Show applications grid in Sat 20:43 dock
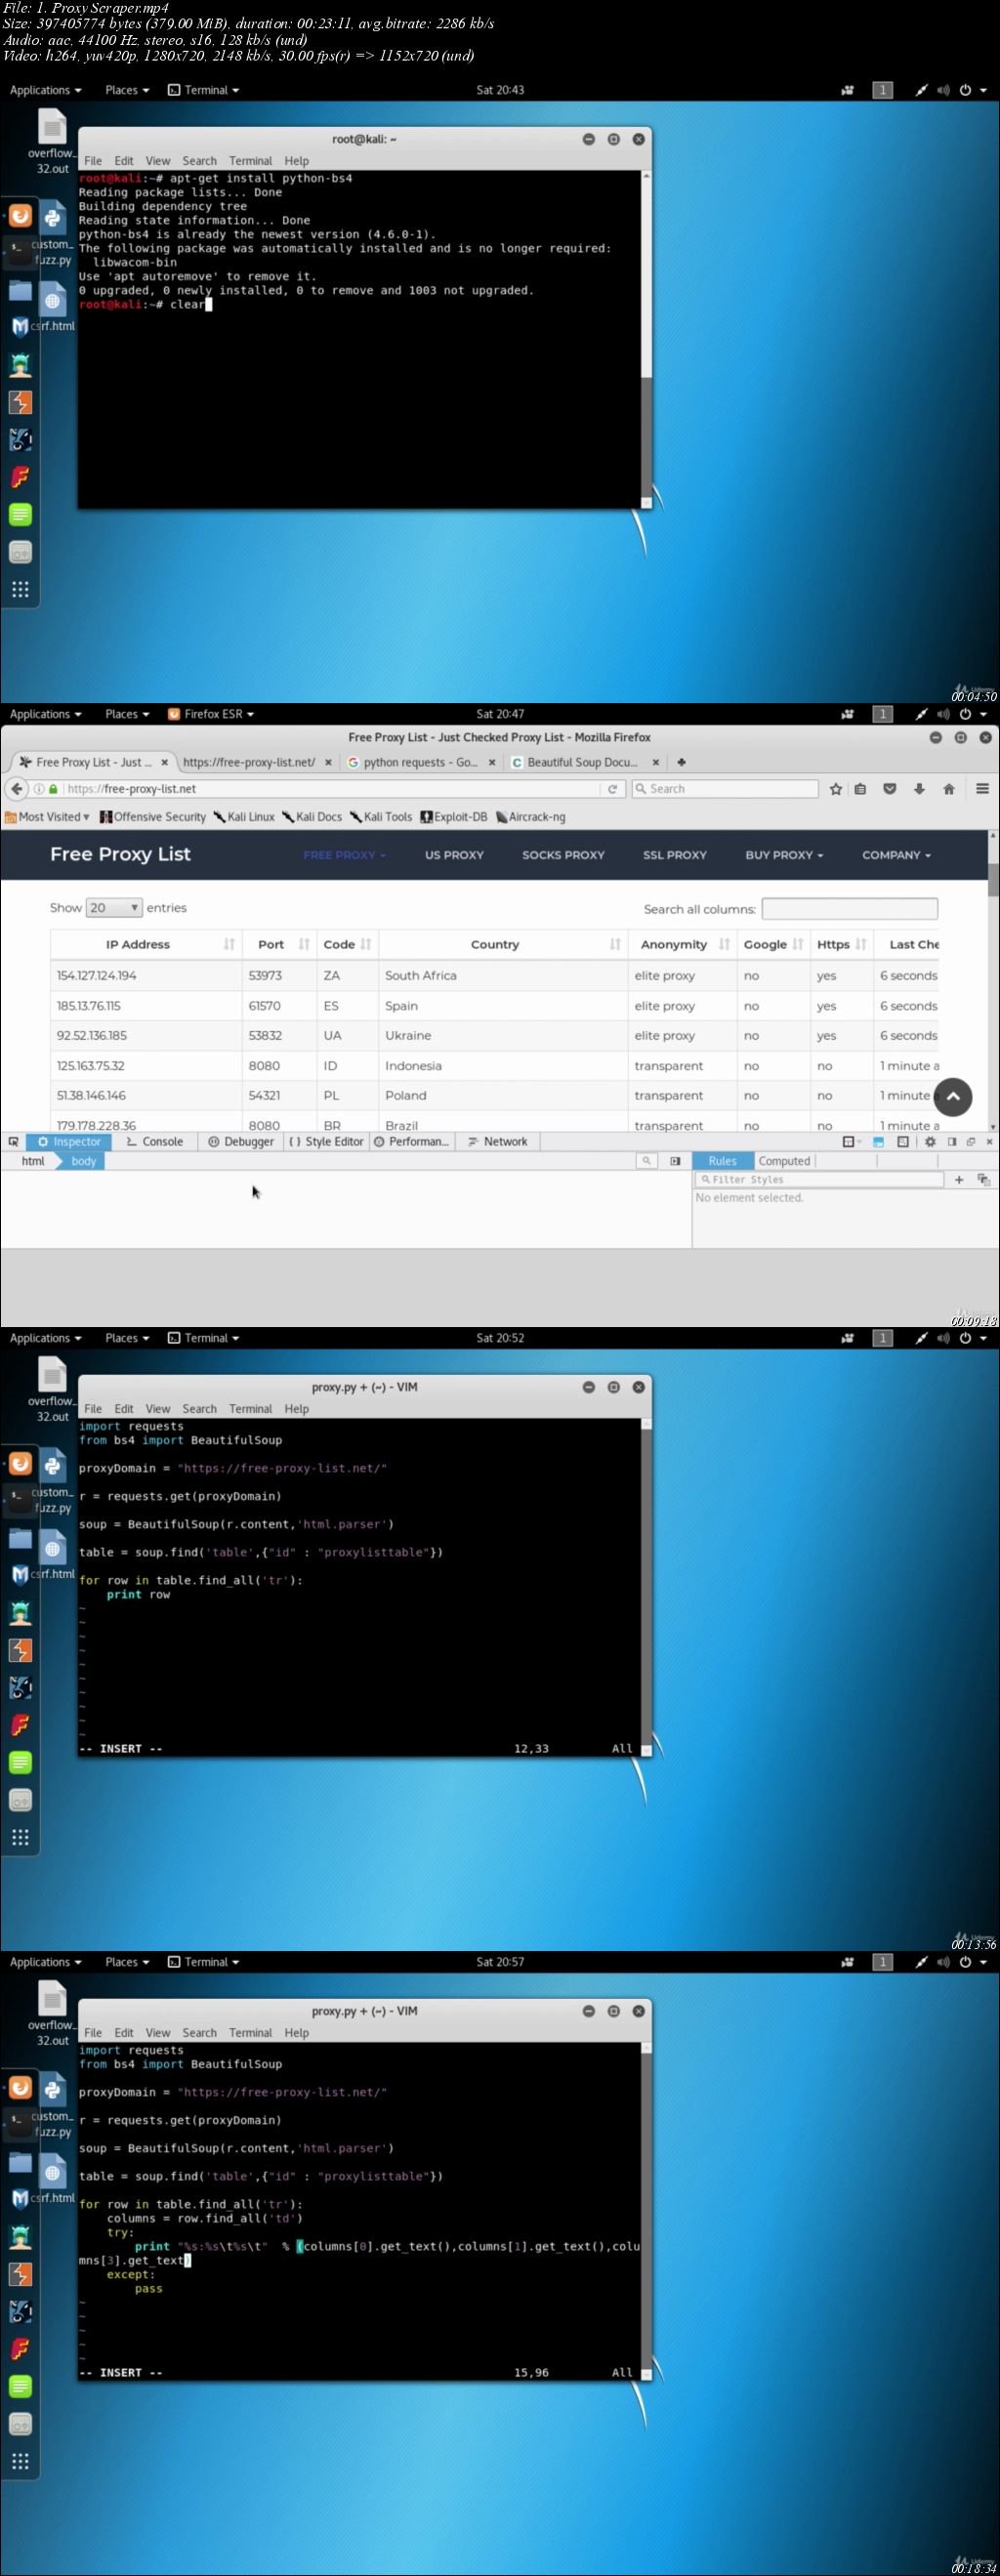This screenshot has height=2576, width=1000. point(20,589)
